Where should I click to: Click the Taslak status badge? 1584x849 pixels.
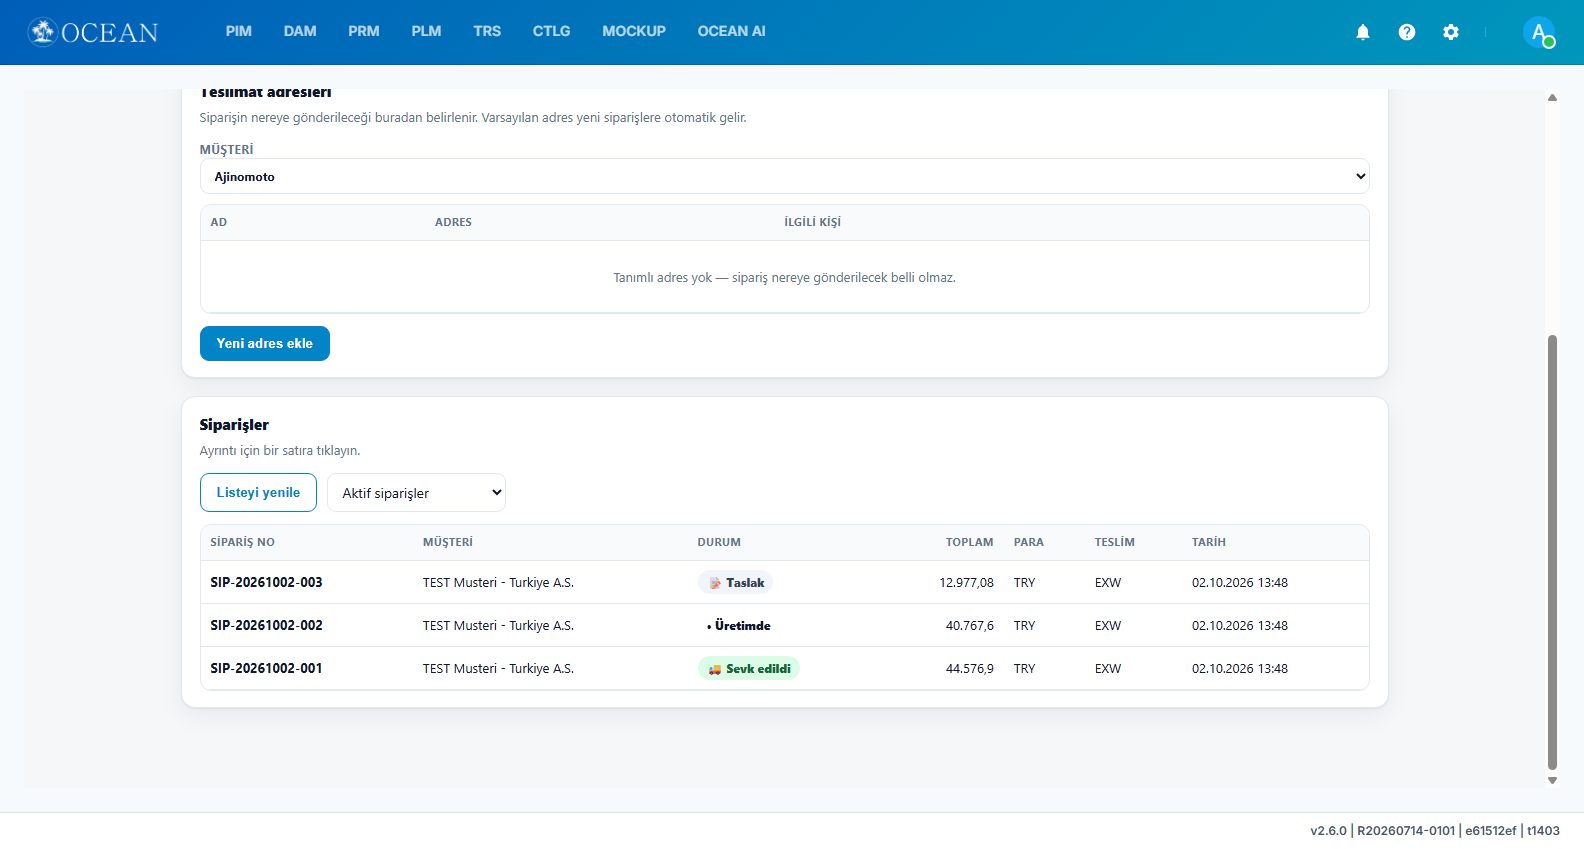[x=735, y=582]
